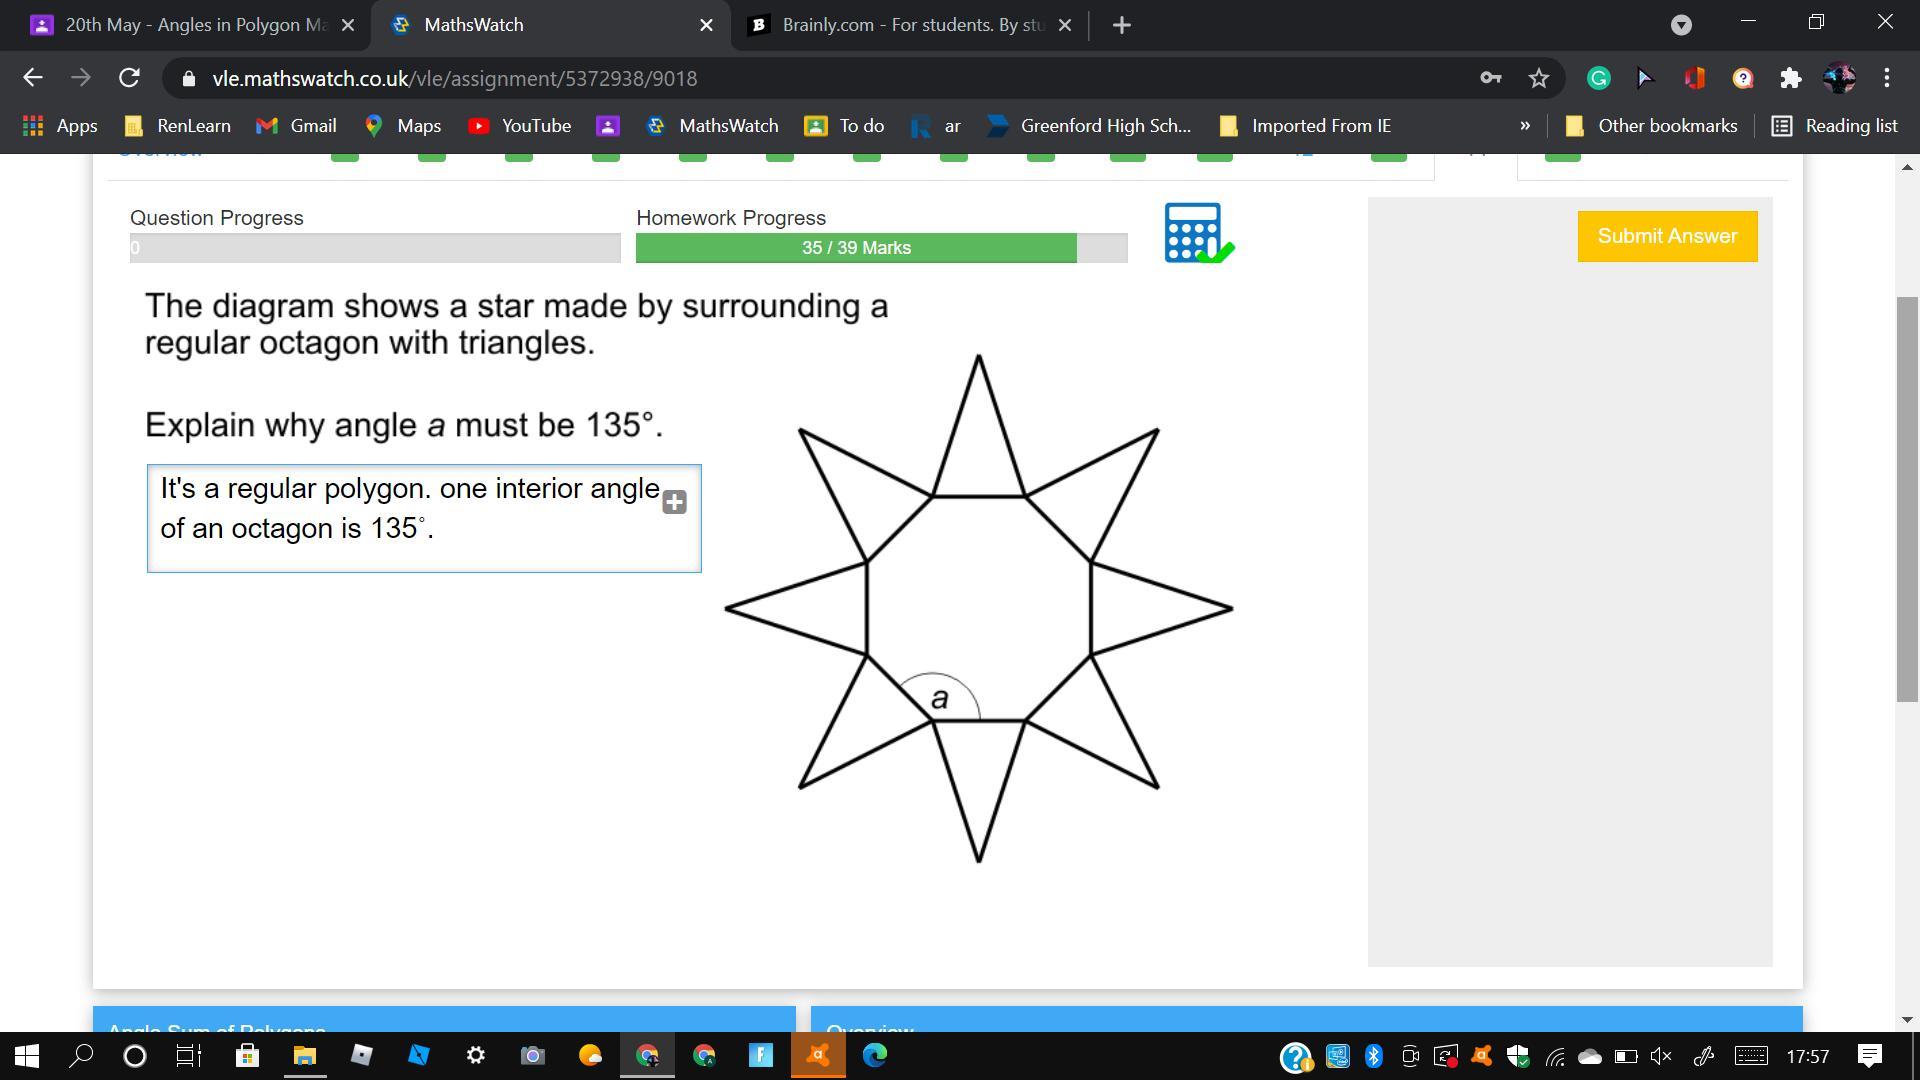
Task: Open the Extensions puzzle icon
Action: (1790, 78)
